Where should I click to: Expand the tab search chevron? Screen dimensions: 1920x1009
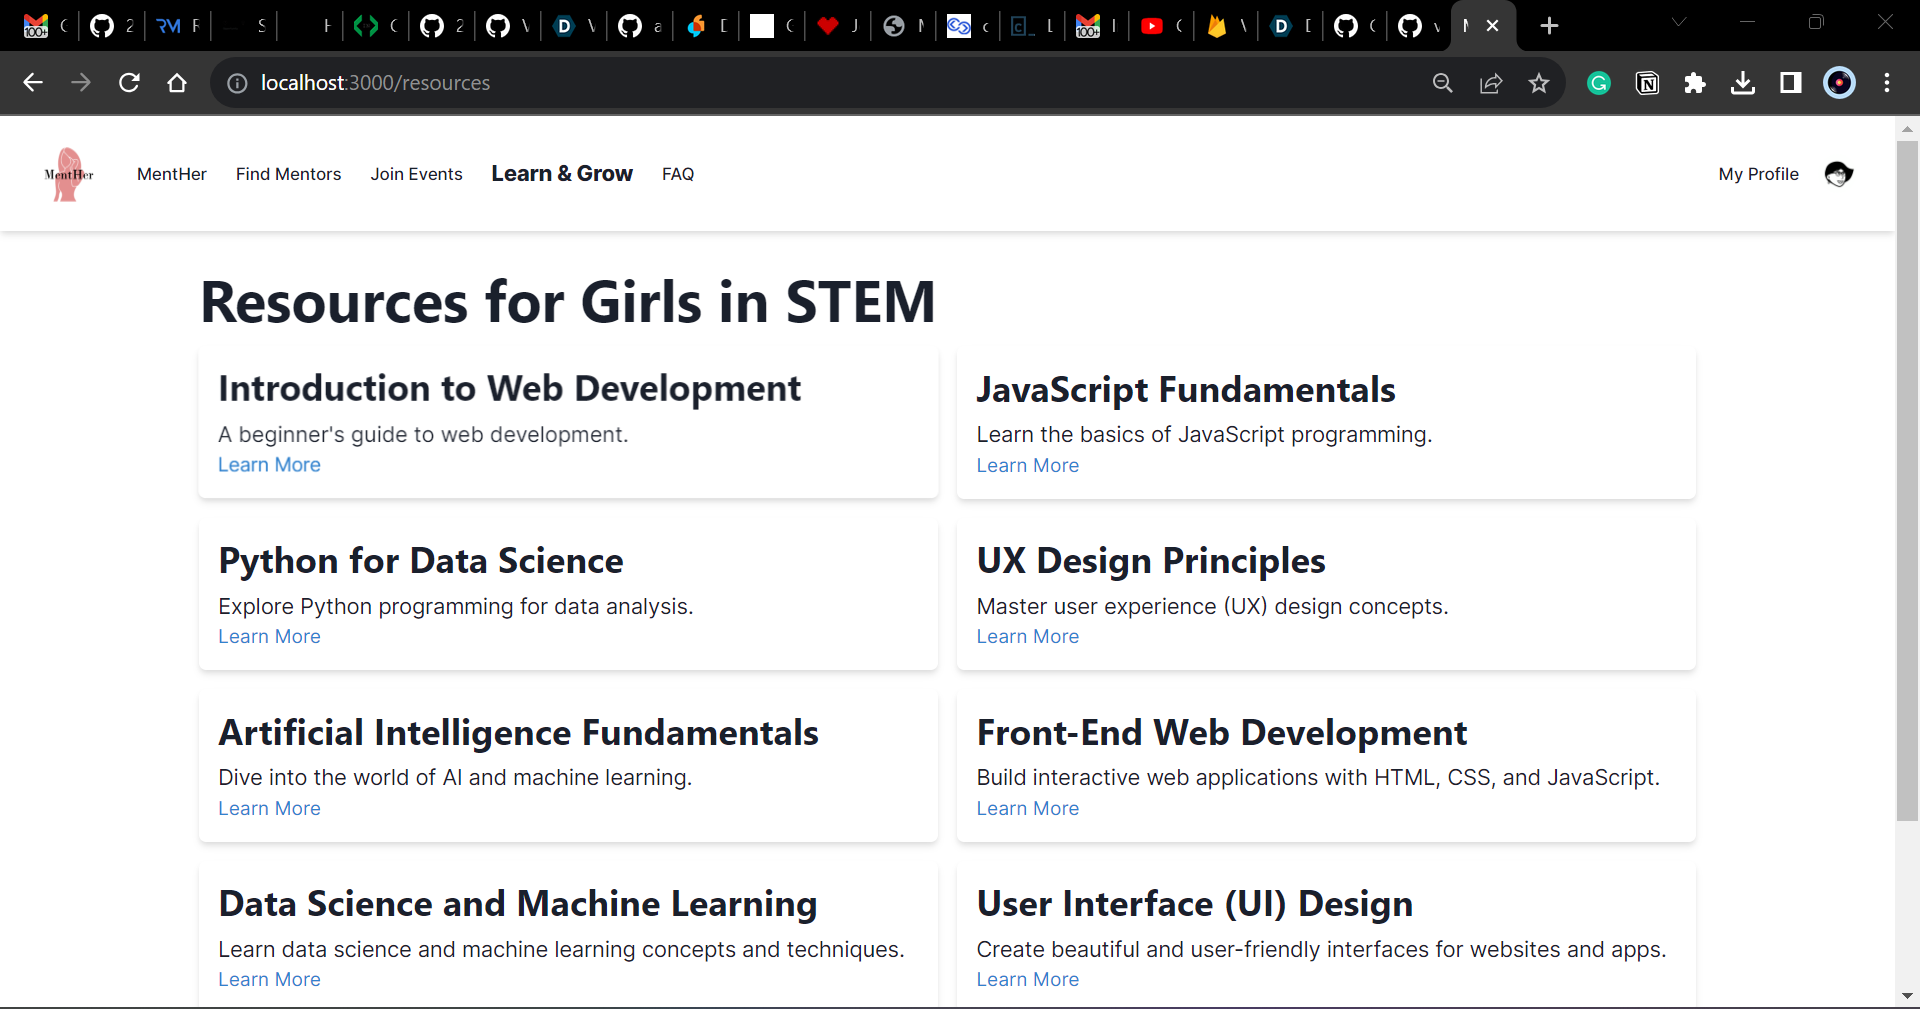click(1679, 22)
